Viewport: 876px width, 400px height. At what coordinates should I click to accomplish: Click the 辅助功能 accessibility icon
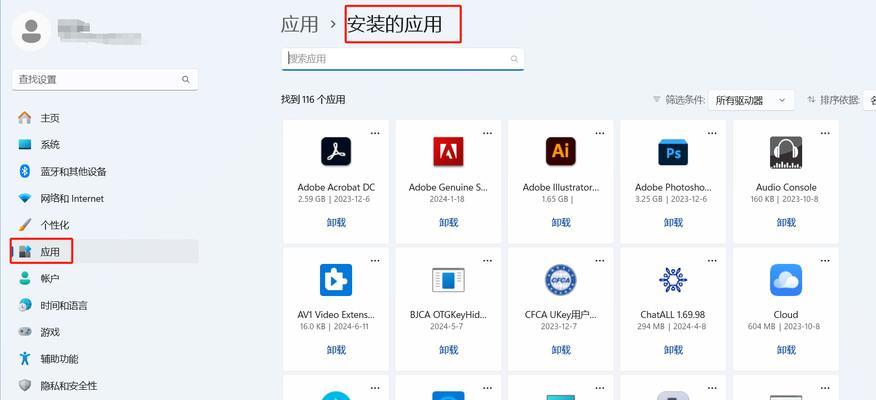click(x=25, y=358)
